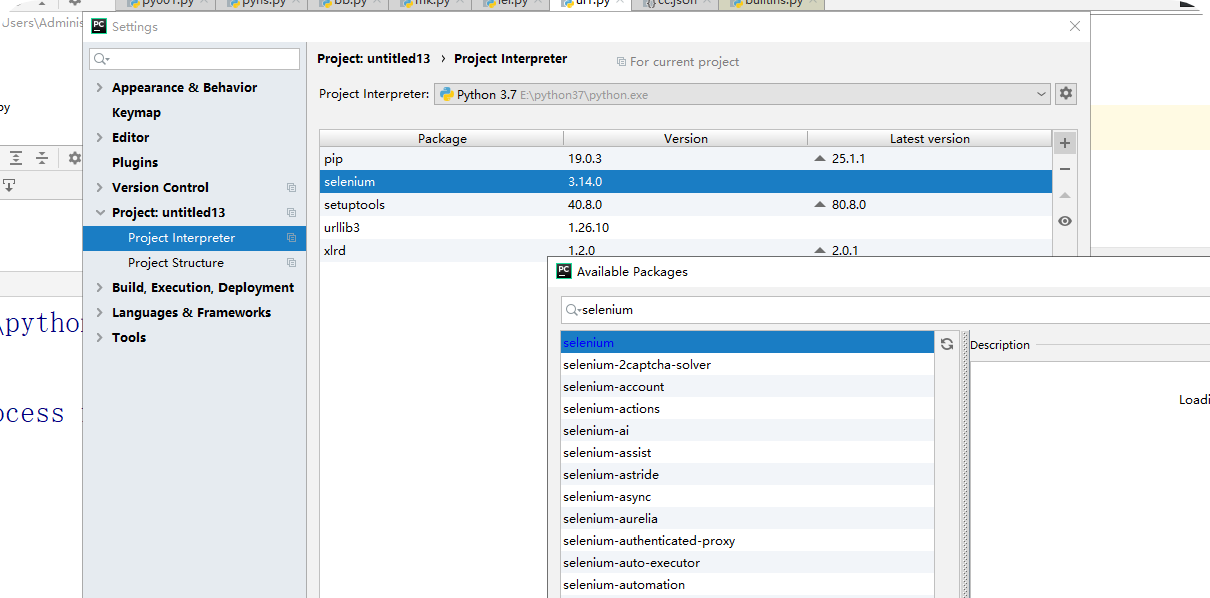The height and width of the screenshot is (598, 1210).
Task: Toggle show early releases eye icon
Action: pyautogui.click(x=1065, y=221)
